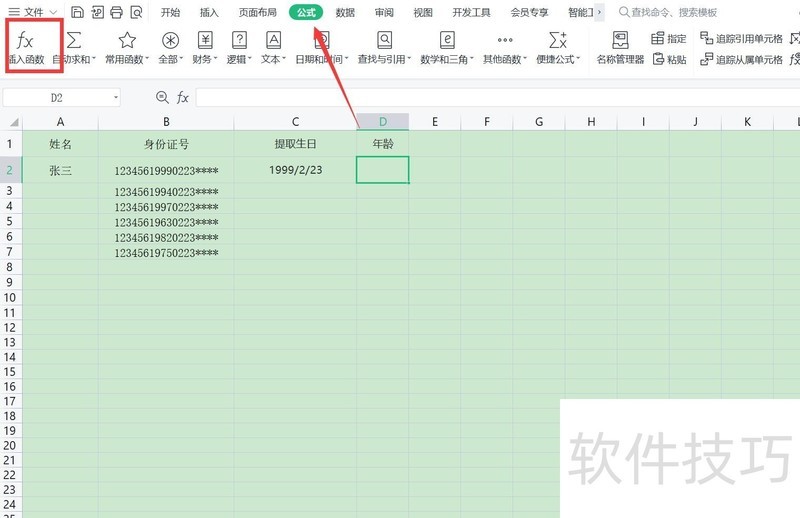800x518 pixels.
Task: Open the 文件 (File) menu
Action: click(33, 12)
